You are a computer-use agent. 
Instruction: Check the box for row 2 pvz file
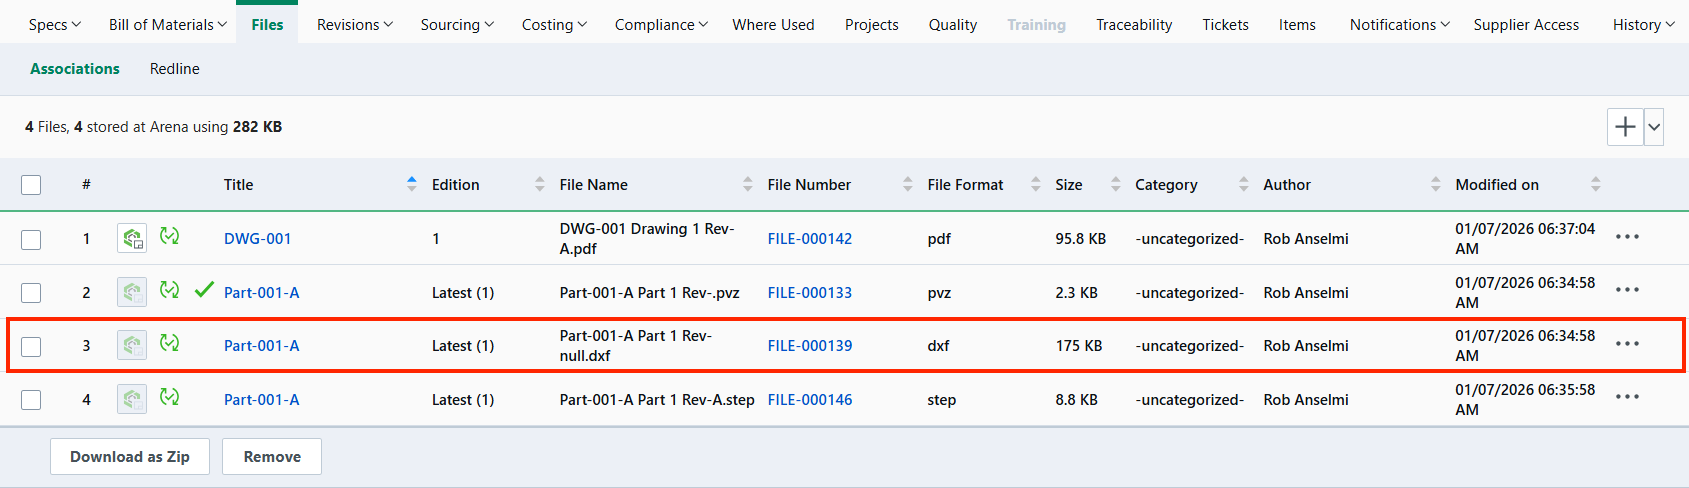click(31, 293)
